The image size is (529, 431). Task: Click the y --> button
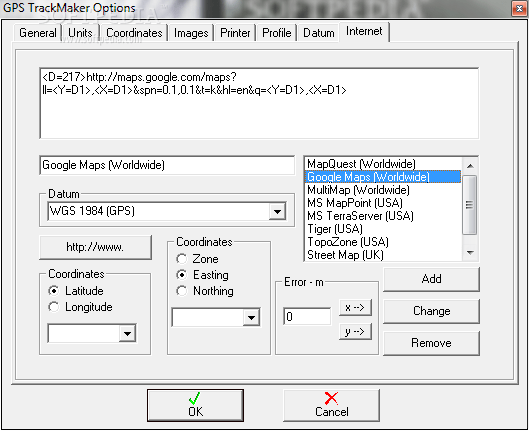[x=355, y=332]
